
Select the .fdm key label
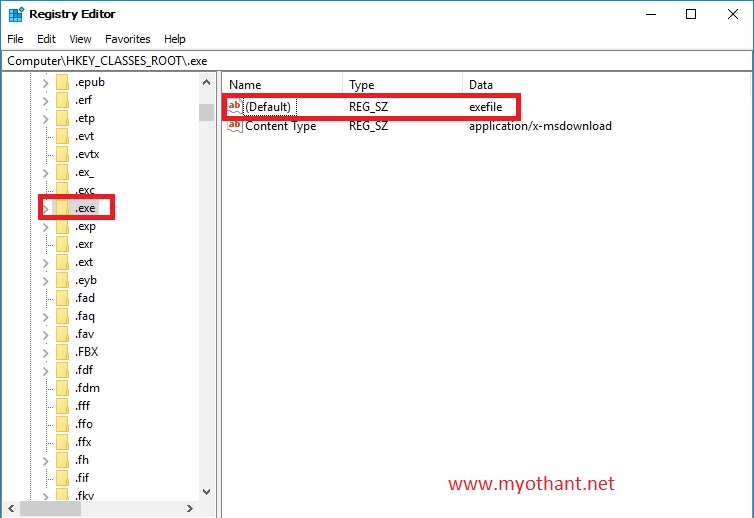point(88,388)
